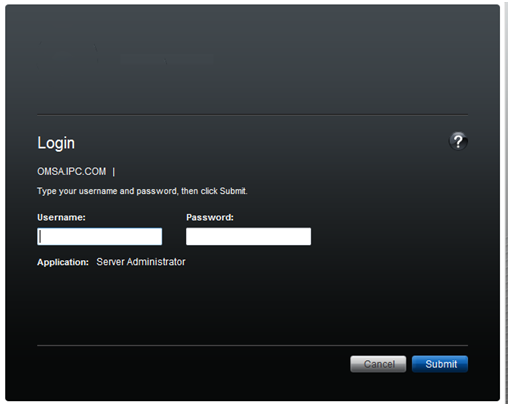This screenshot has width=509, height=404.
Task: Click the blue Submit button
Action: click(440, 364)
